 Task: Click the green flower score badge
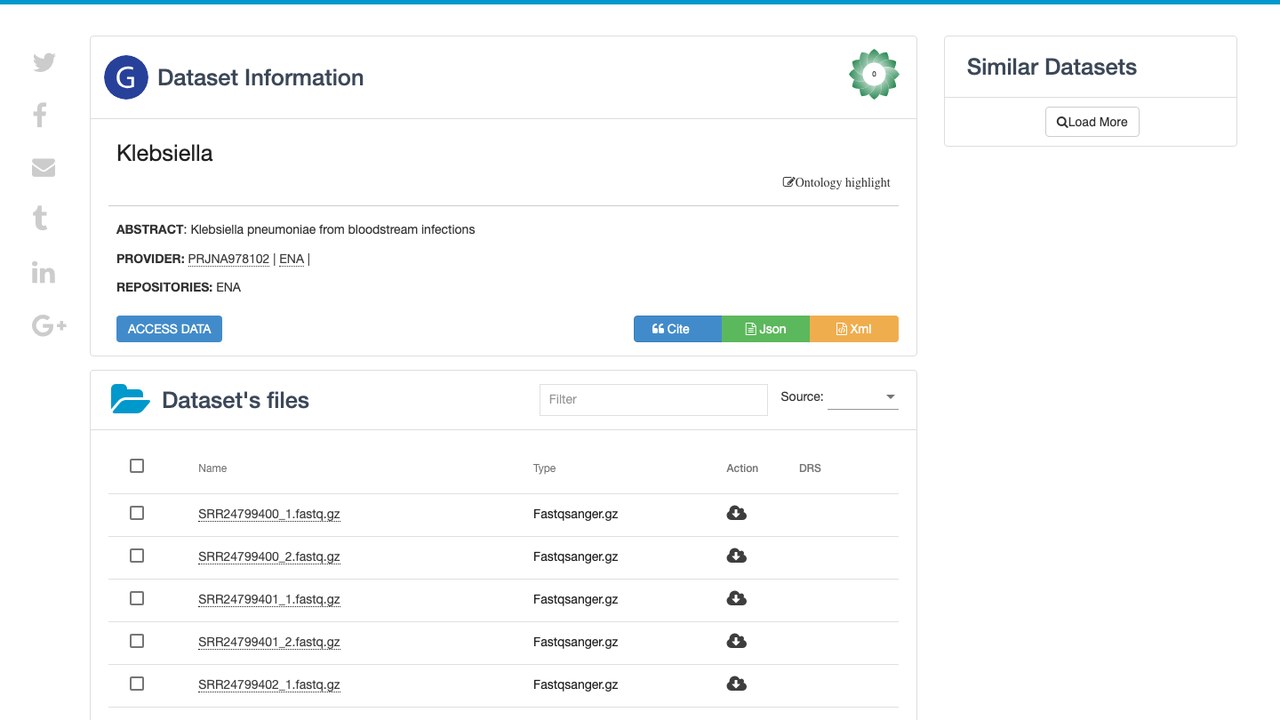874,74
